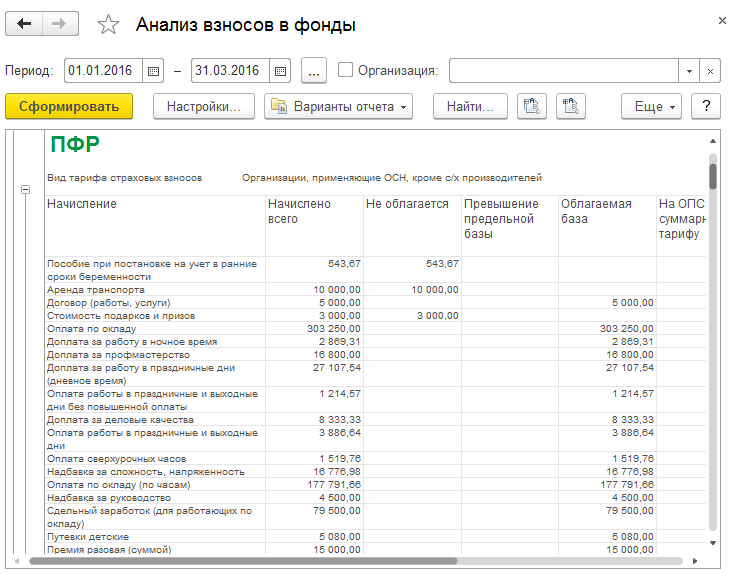
Task: Enable the Организация checkbox
Action: point(346,70)
